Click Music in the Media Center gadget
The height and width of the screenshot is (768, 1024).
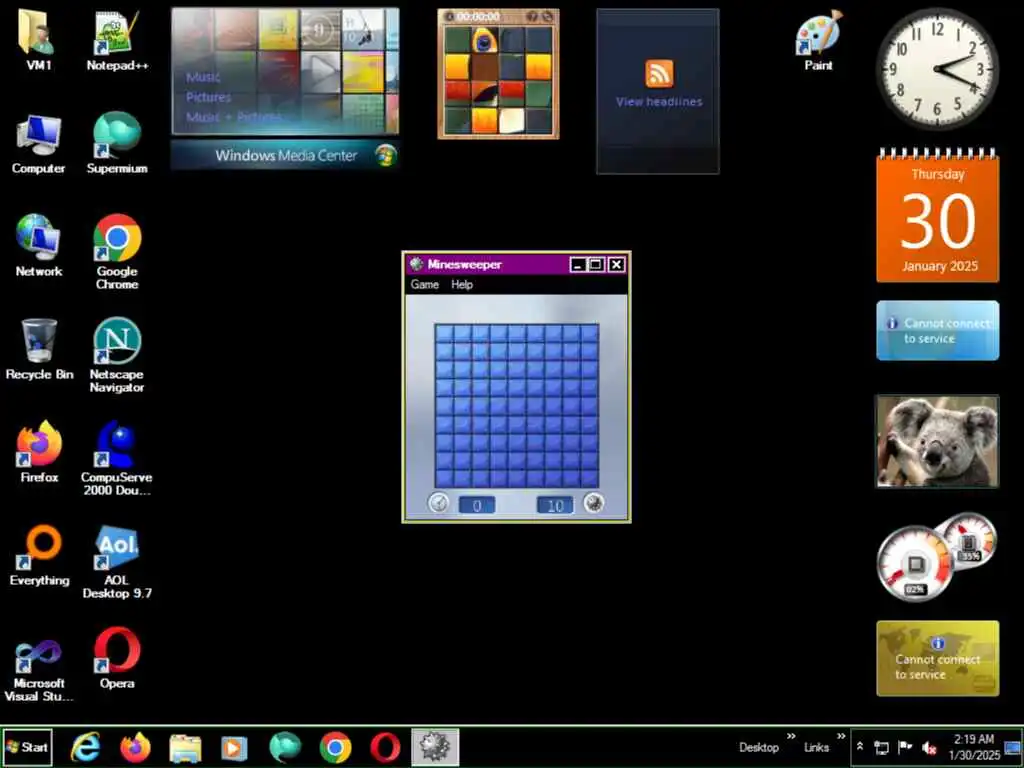click(x=203, y=77)
